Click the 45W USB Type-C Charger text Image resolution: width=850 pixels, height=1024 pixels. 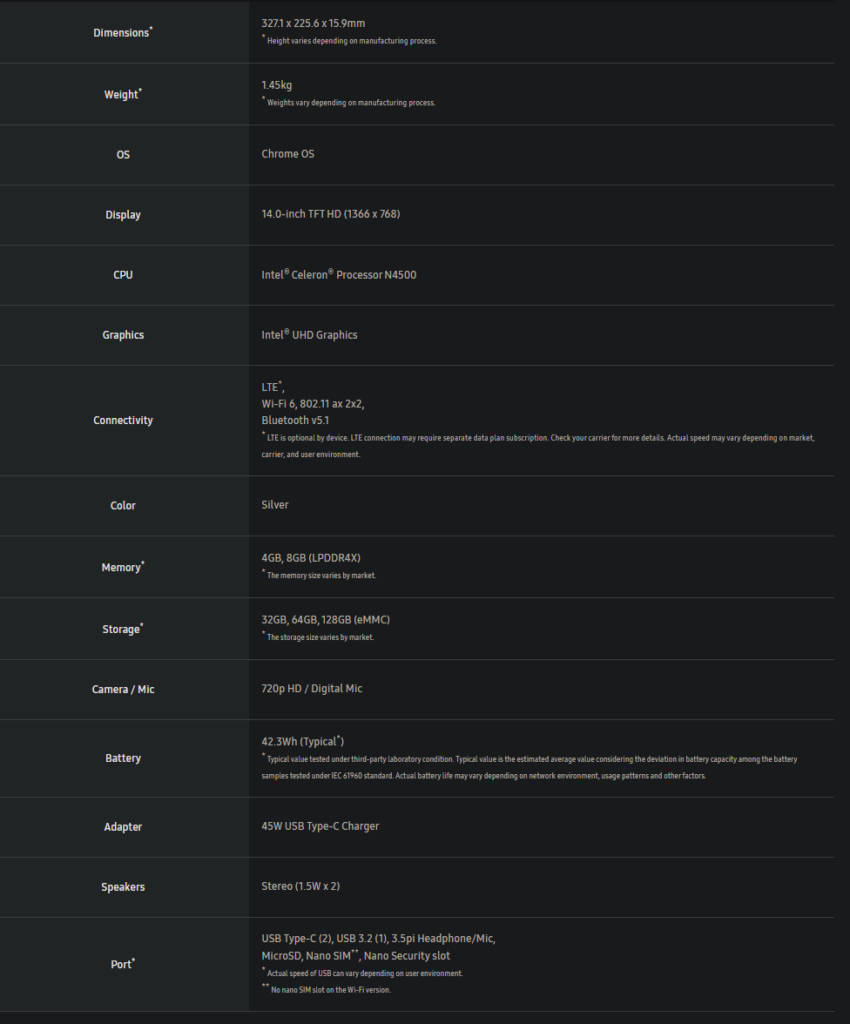pos(320,826)
